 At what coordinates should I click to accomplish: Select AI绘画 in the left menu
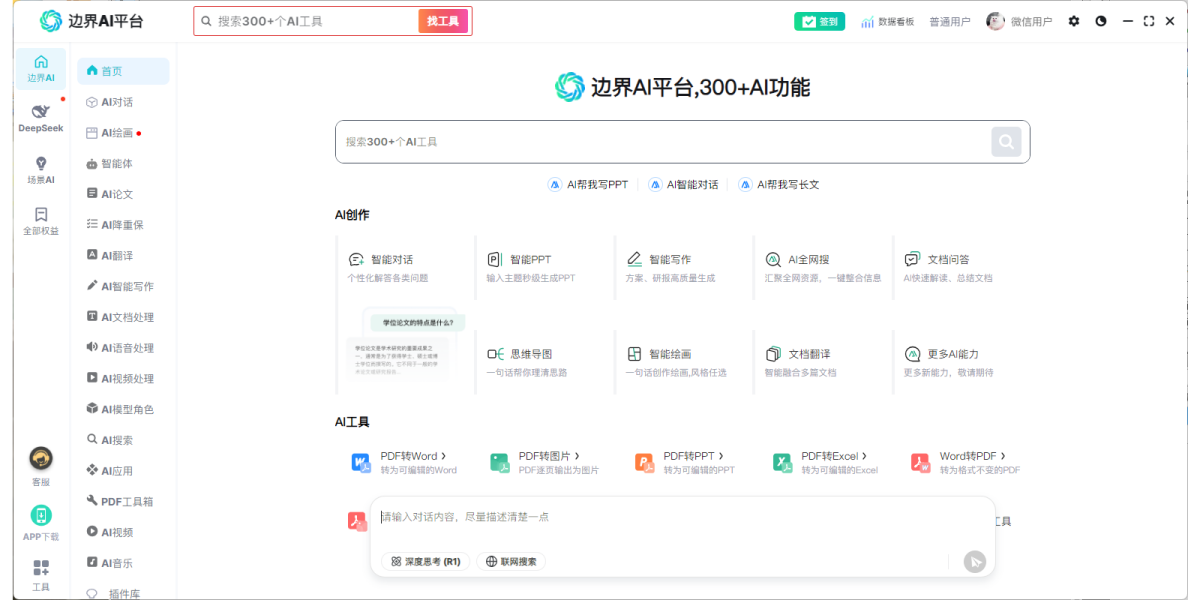tap(116, 133)
